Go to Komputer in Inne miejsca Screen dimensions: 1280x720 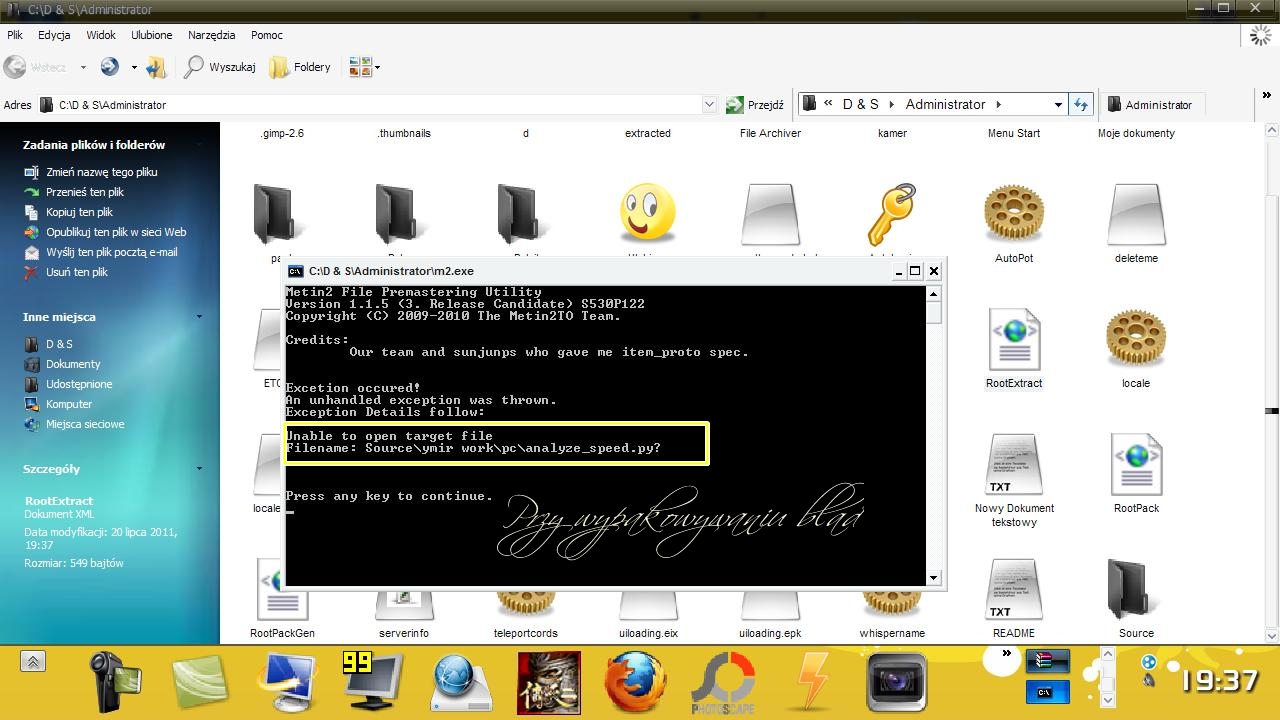[x=69, y=404]
